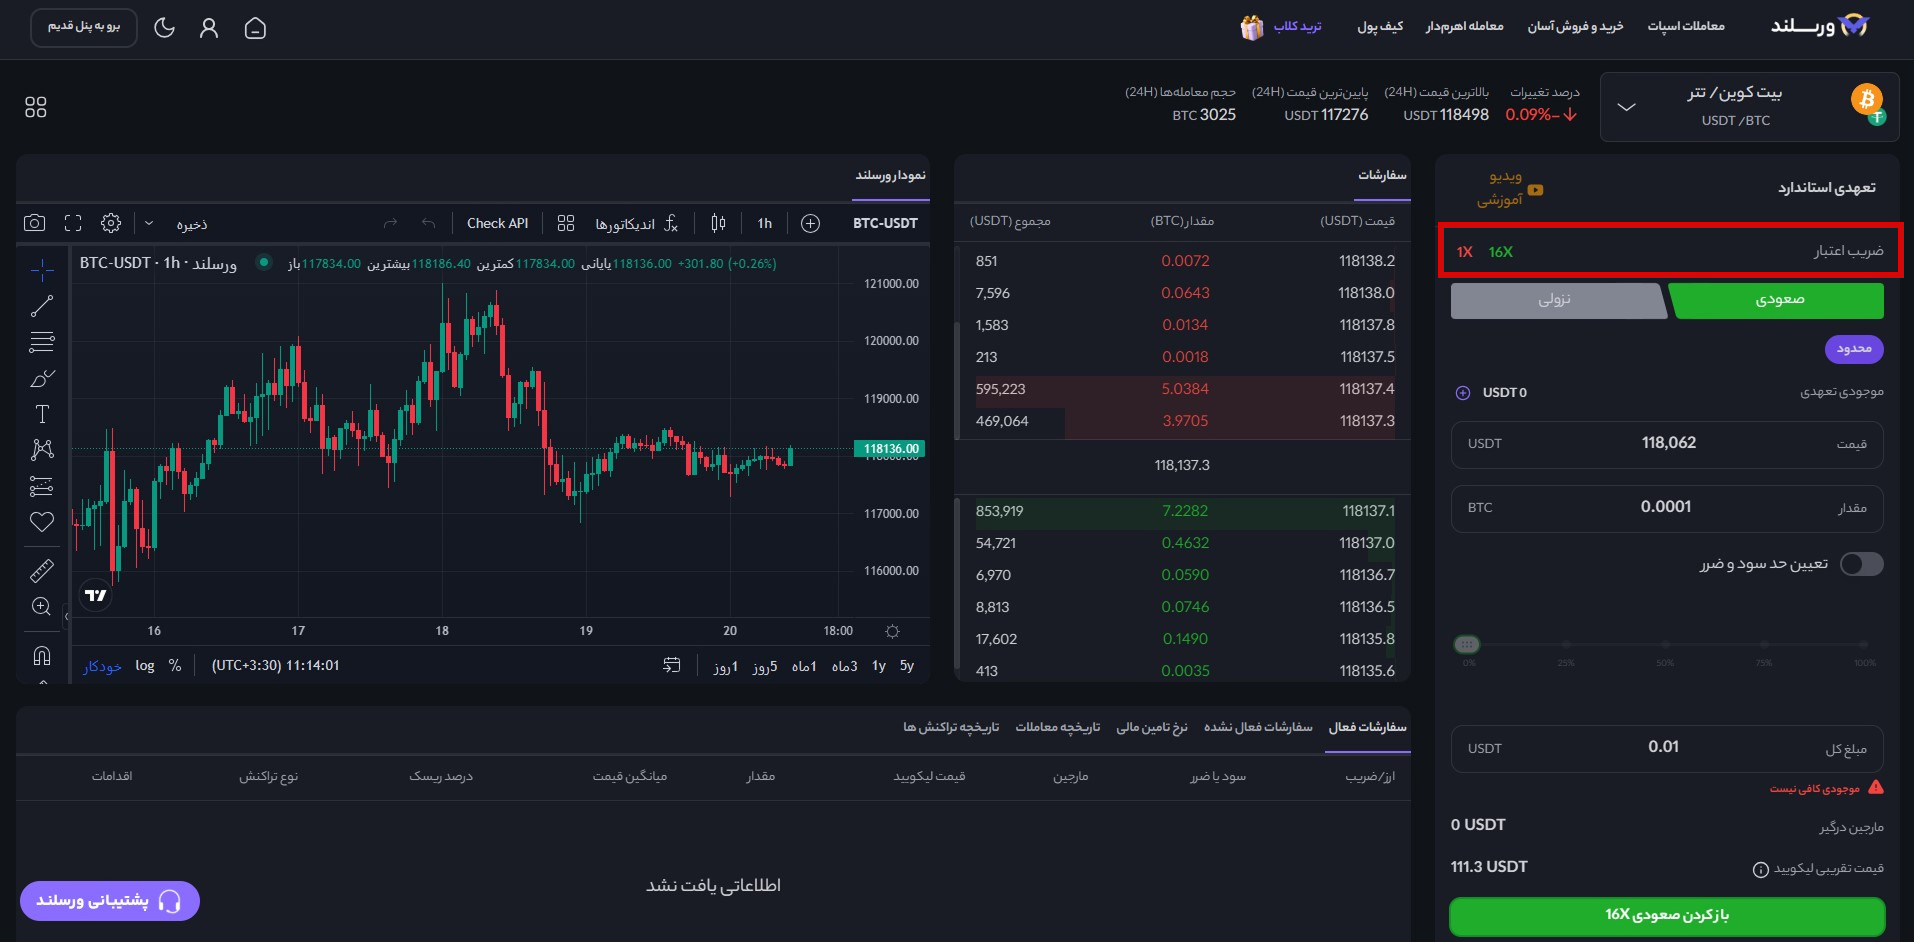Open ورسلند support chat
Screen dimensions: 1914x942
(x=109, y=900)
